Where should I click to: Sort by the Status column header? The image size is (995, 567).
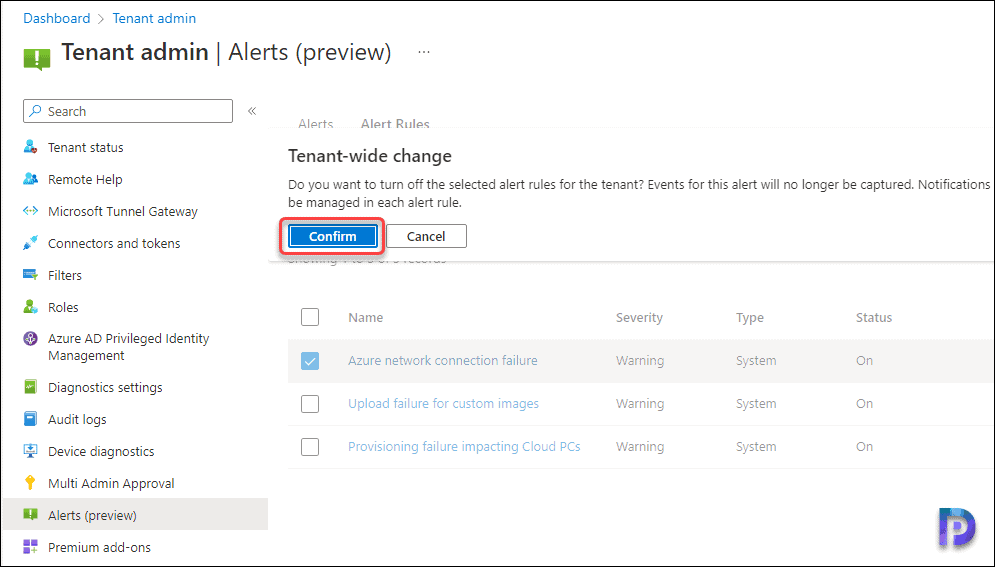click(x=874, y=317)
